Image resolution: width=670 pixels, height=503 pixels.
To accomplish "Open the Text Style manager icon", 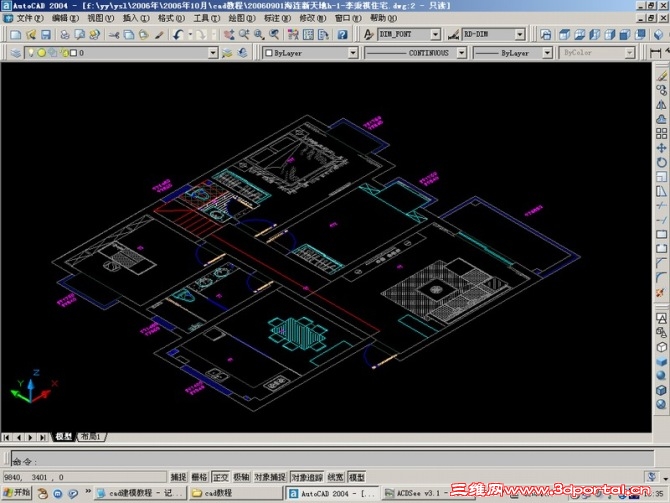I will (368, 35).
